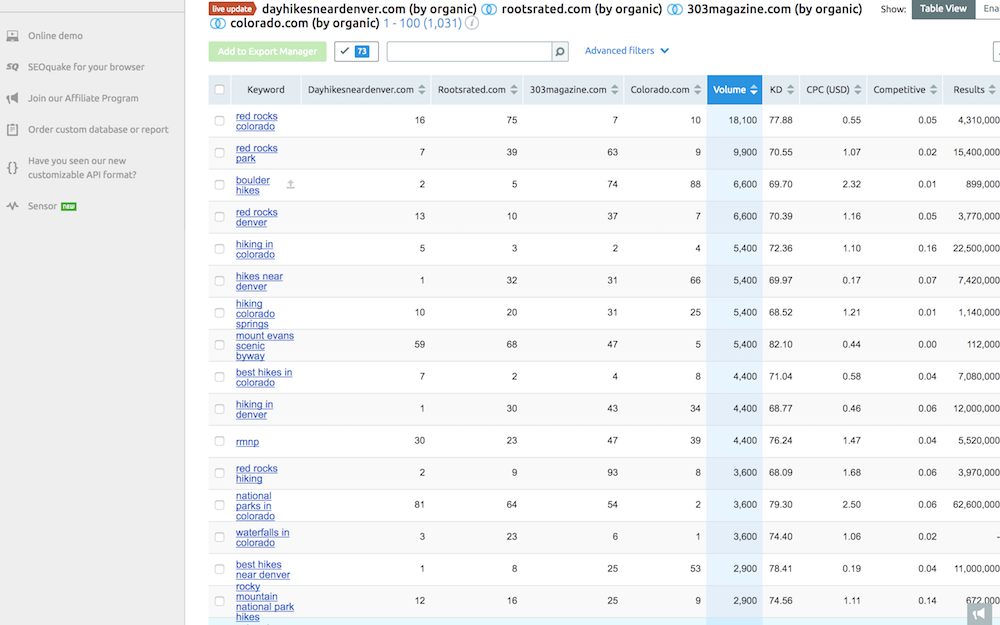Check the box for rmnp row
This screenshot has height=625, width=1000.
(x=219, y=441)
